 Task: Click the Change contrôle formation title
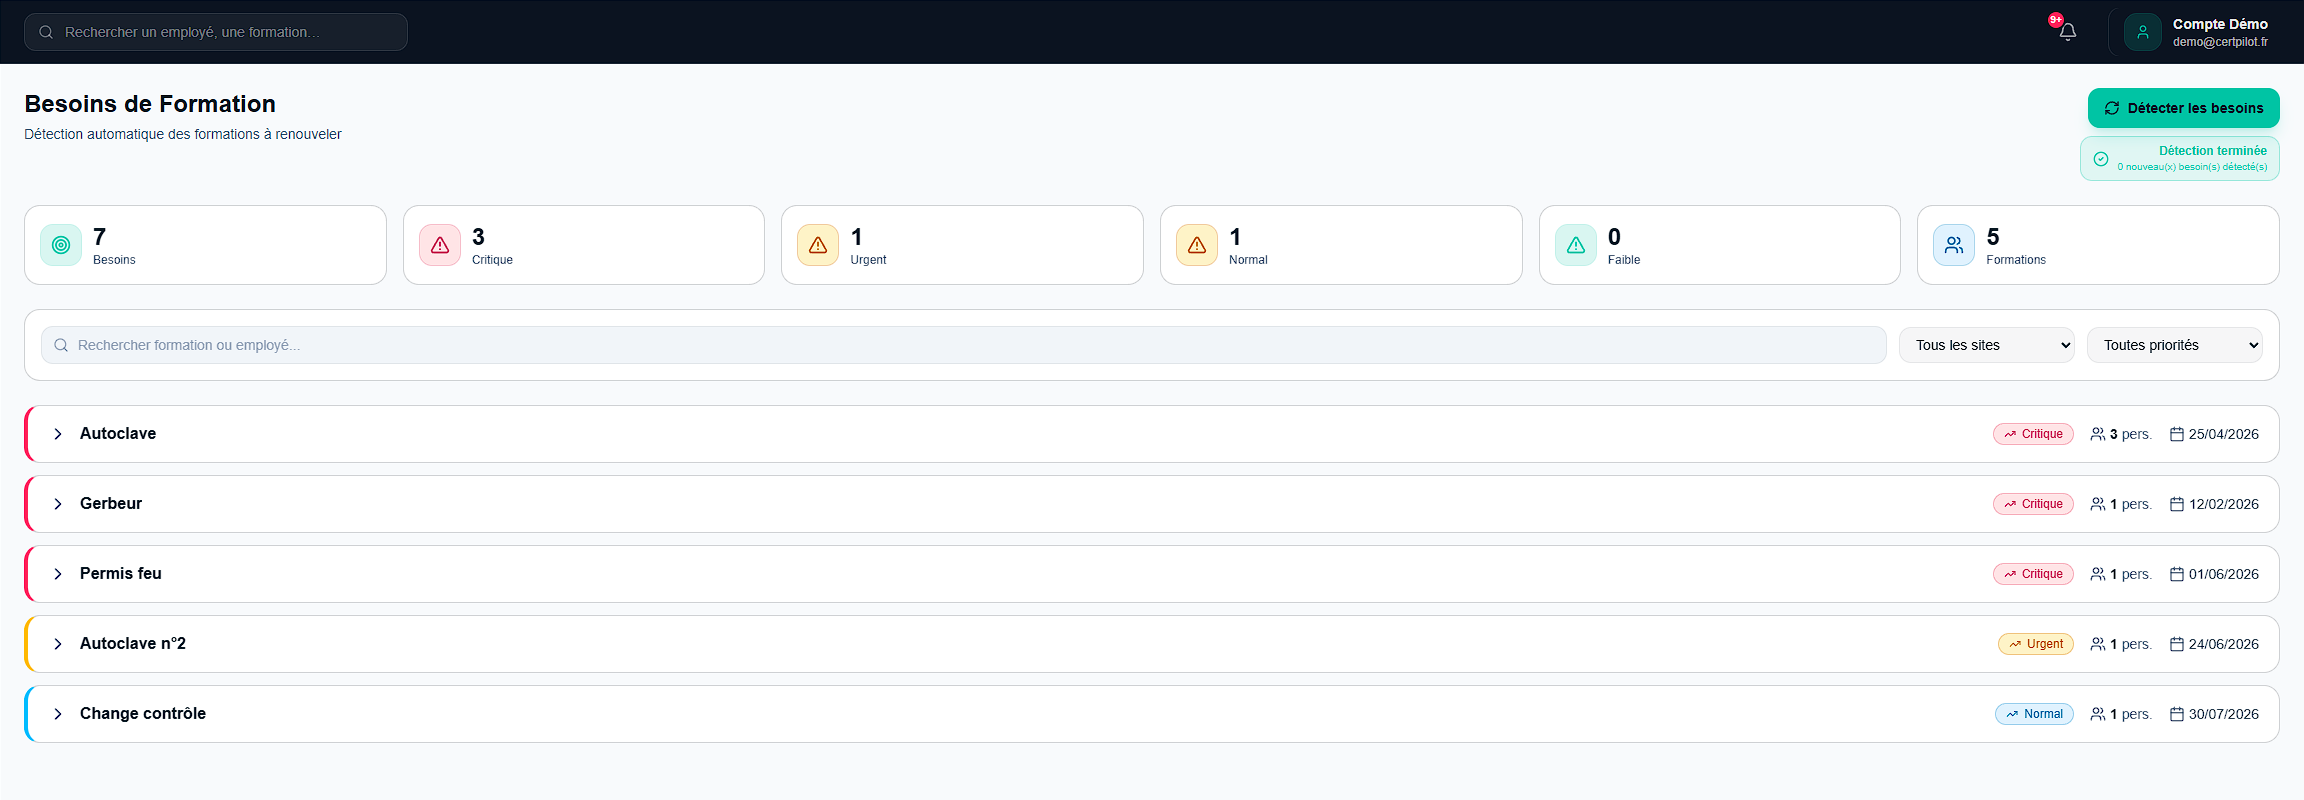(143, 714)
